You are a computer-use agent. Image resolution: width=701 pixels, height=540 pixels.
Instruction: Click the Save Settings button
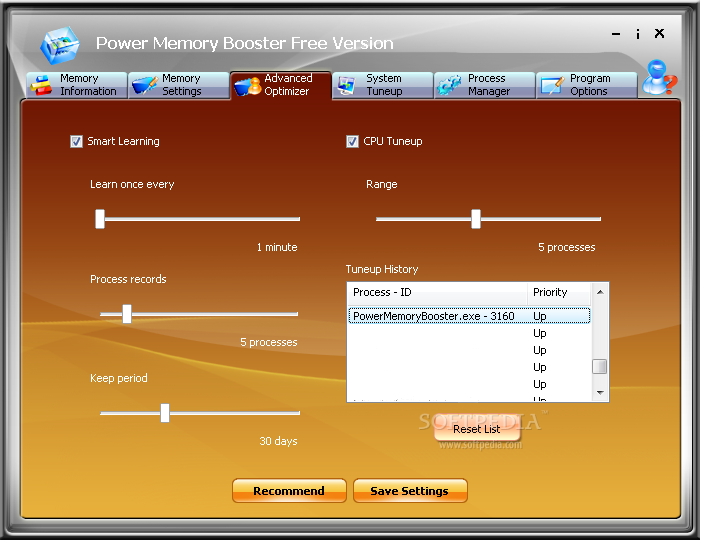coord(410,491)
